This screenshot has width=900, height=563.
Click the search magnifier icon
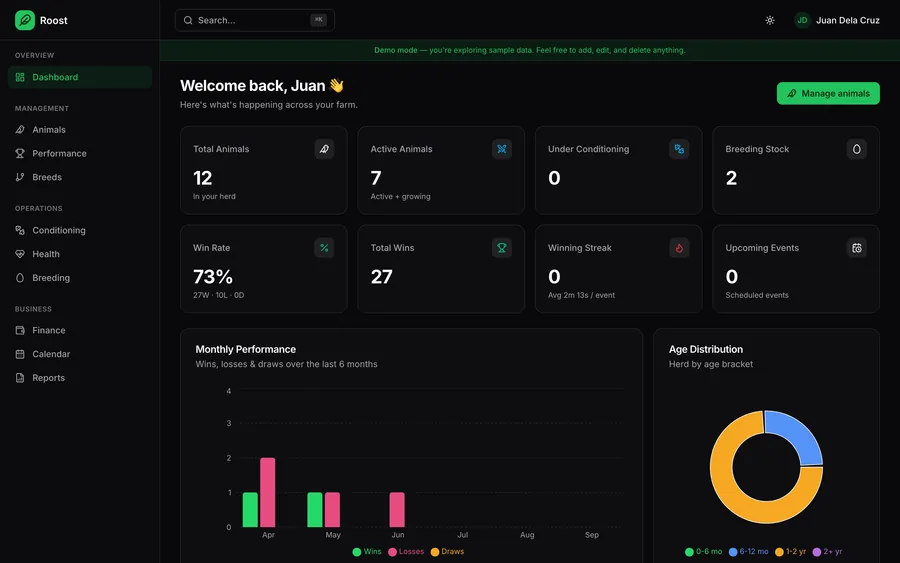click(188, 20)
